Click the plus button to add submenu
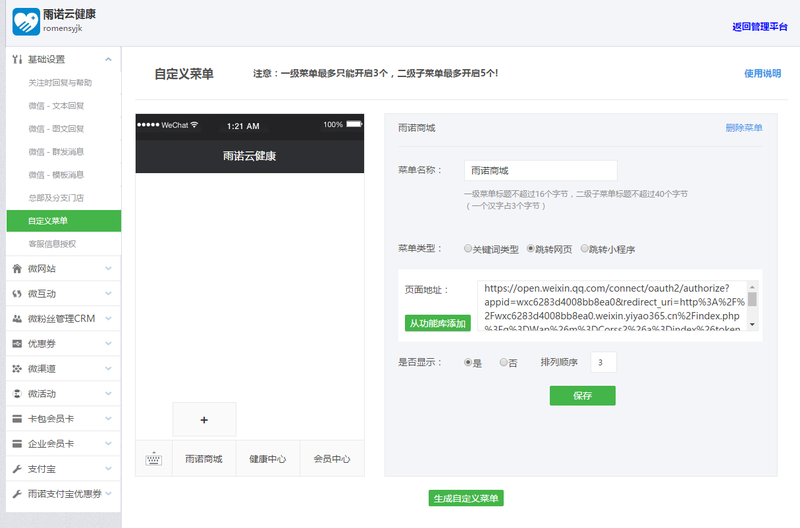The height and width of the screenshot is (528, 800). click(204, 420)
